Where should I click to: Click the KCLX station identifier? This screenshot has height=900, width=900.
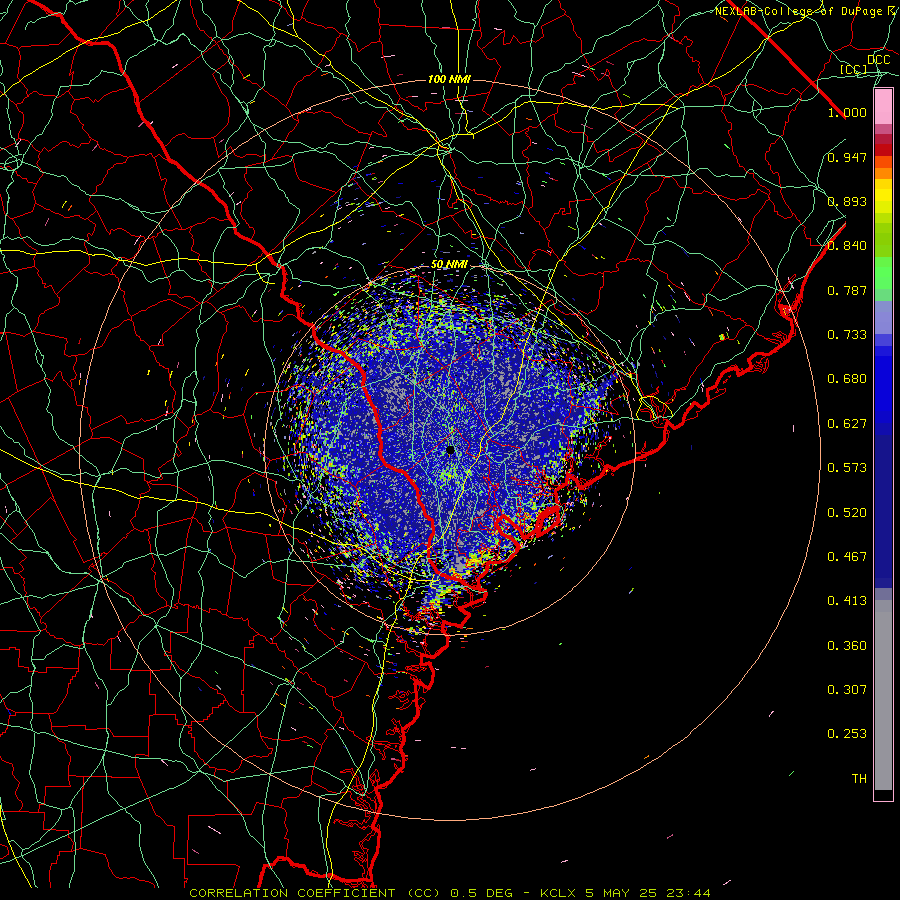557,893
